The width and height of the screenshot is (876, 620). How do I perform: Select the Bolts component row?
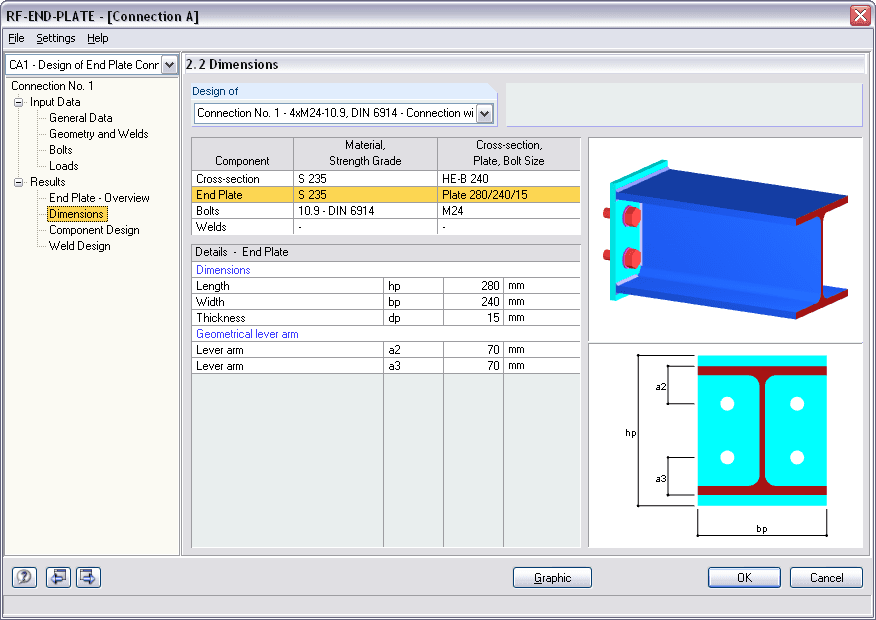pos(385,211)
